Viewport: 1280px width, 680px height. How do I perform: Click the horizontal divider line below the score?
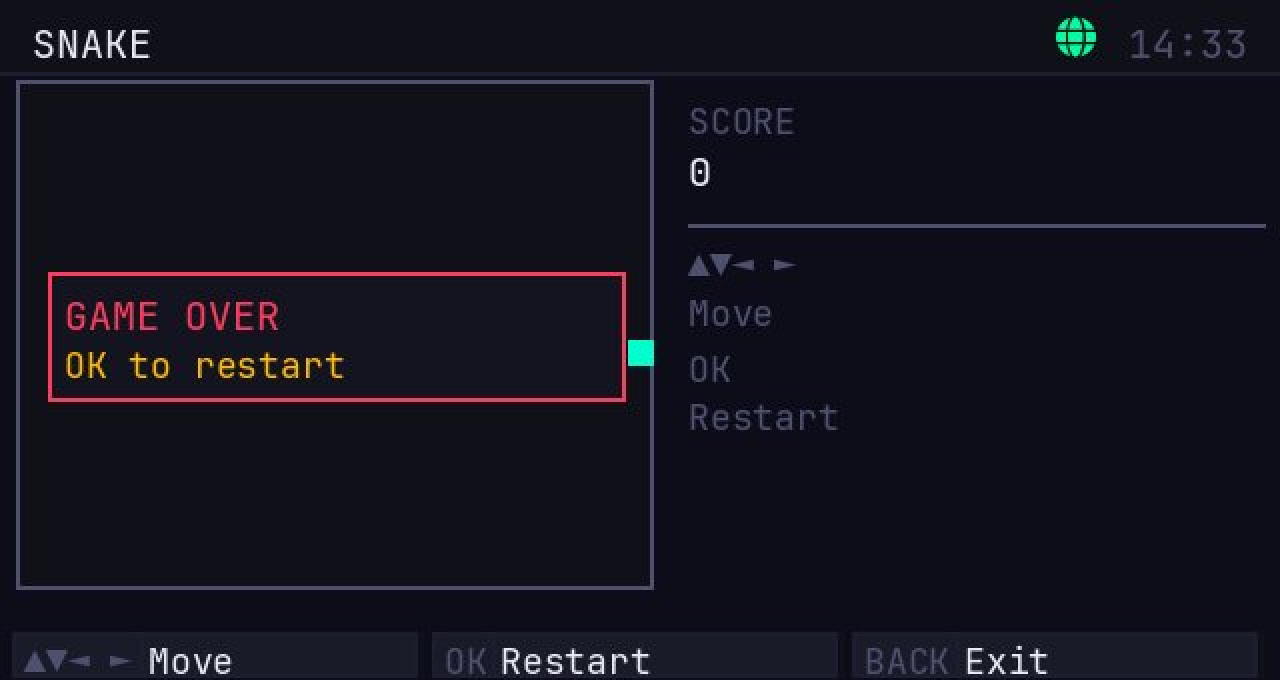(977, 226)
